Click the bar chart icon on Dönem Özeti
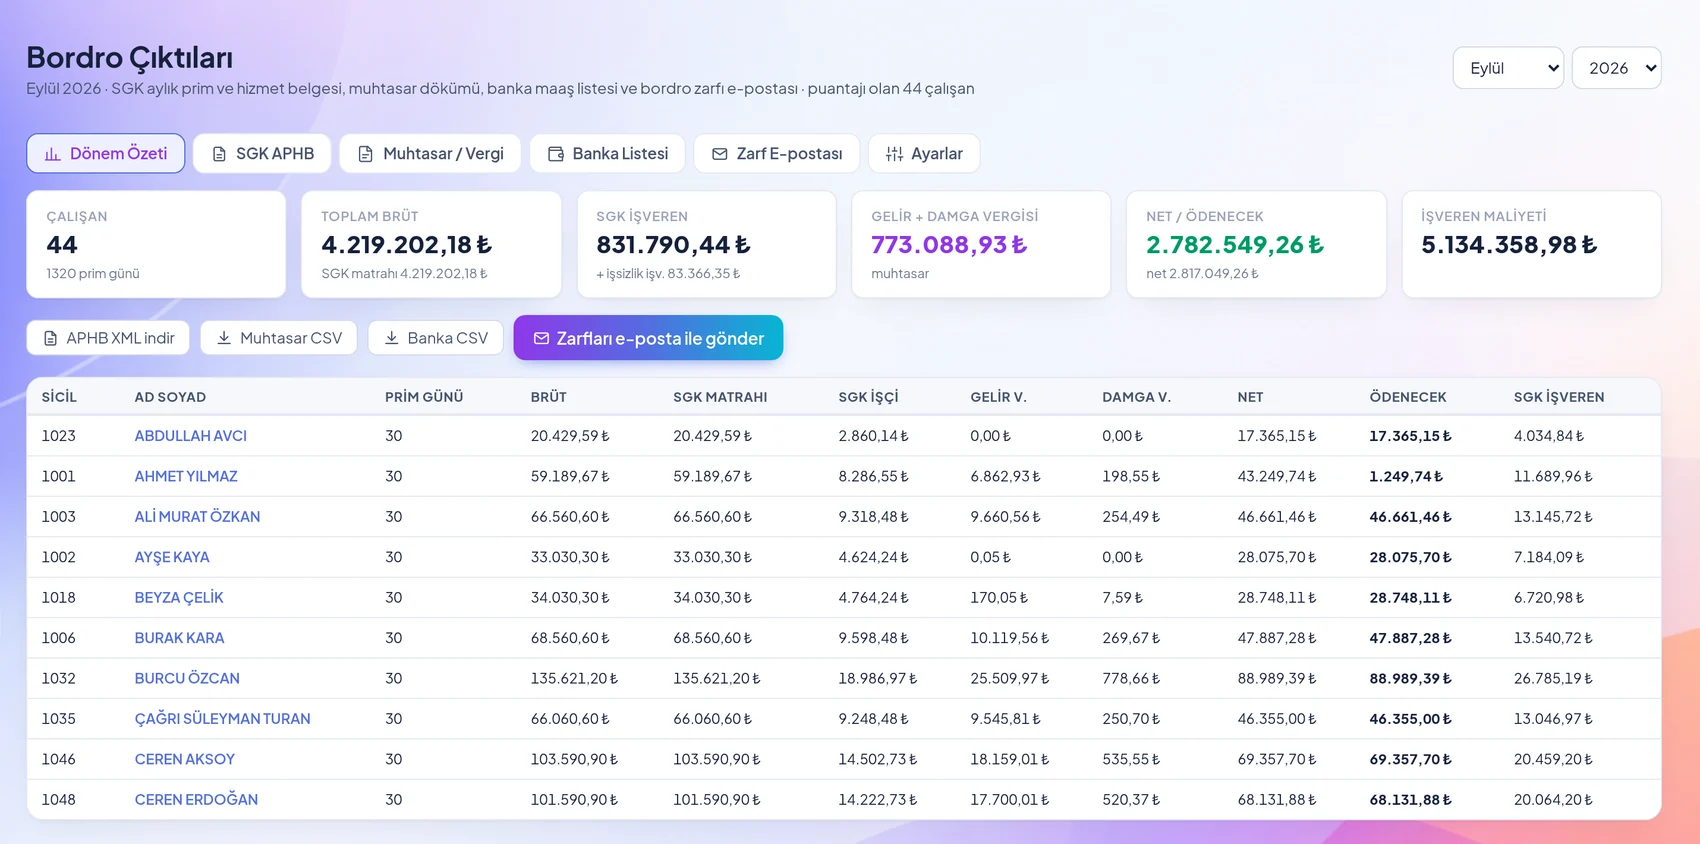Image resolution: width=1700 pixels, height=844 pixels. tap(53, 154)
